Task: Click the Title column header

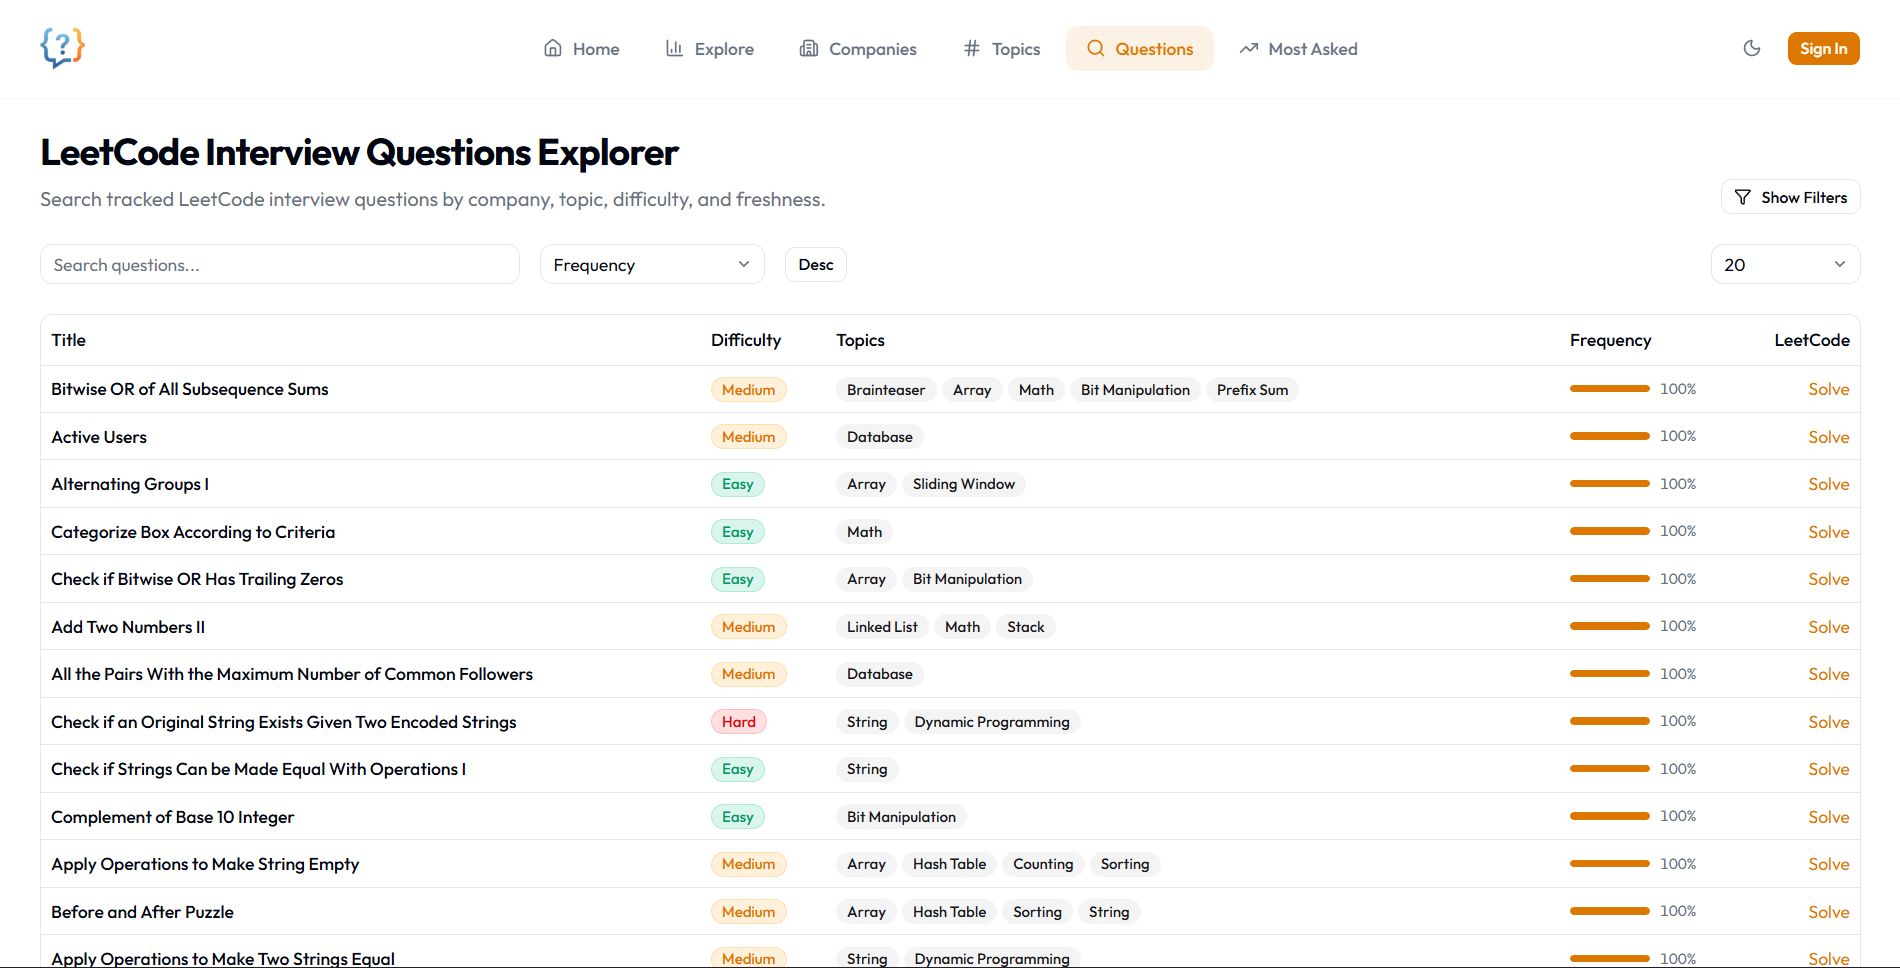Action: (x=68, y=340)
